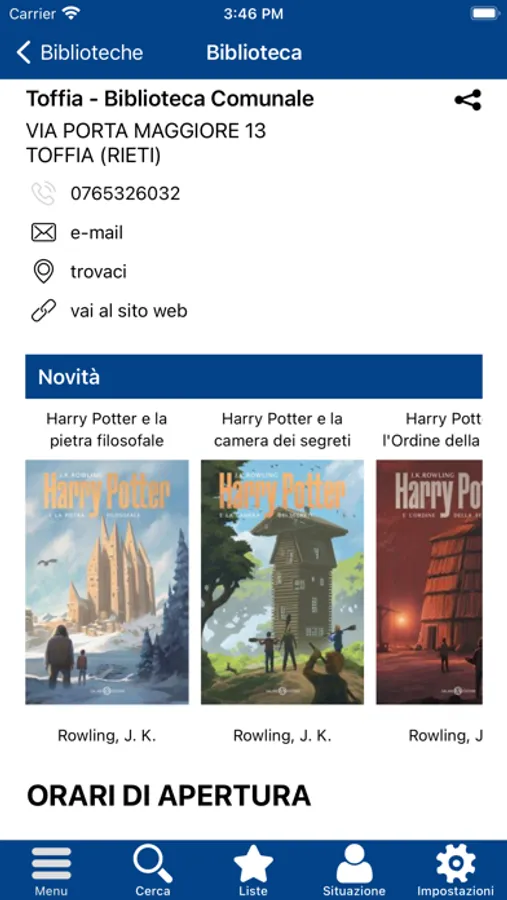Open the camera dei segreti book cover
The height and width of the screenshot is (900, 507).
click(282, 582)
